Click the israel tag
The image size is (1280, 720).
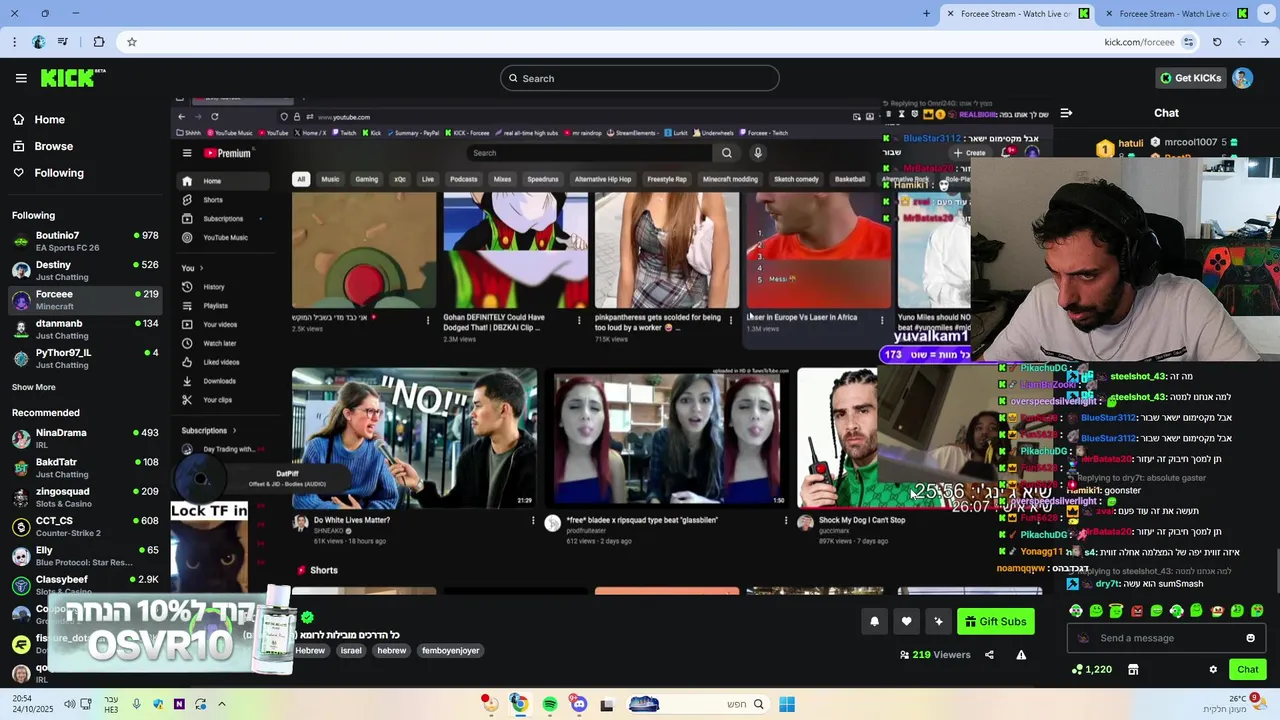(x=351, y=650)
